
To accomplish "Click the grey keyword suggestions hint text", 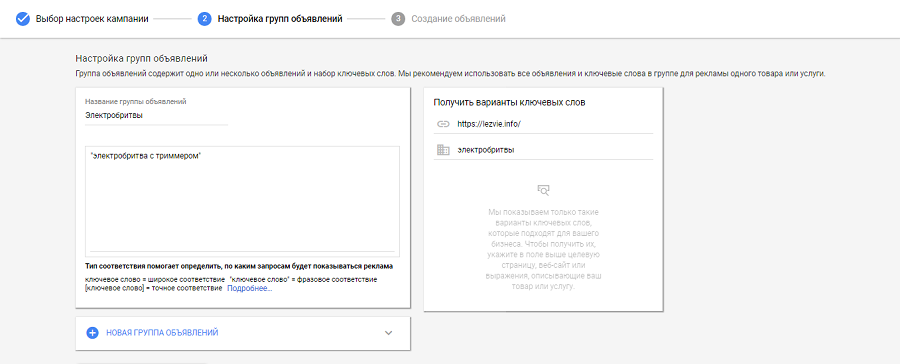I will click(544, 249).
